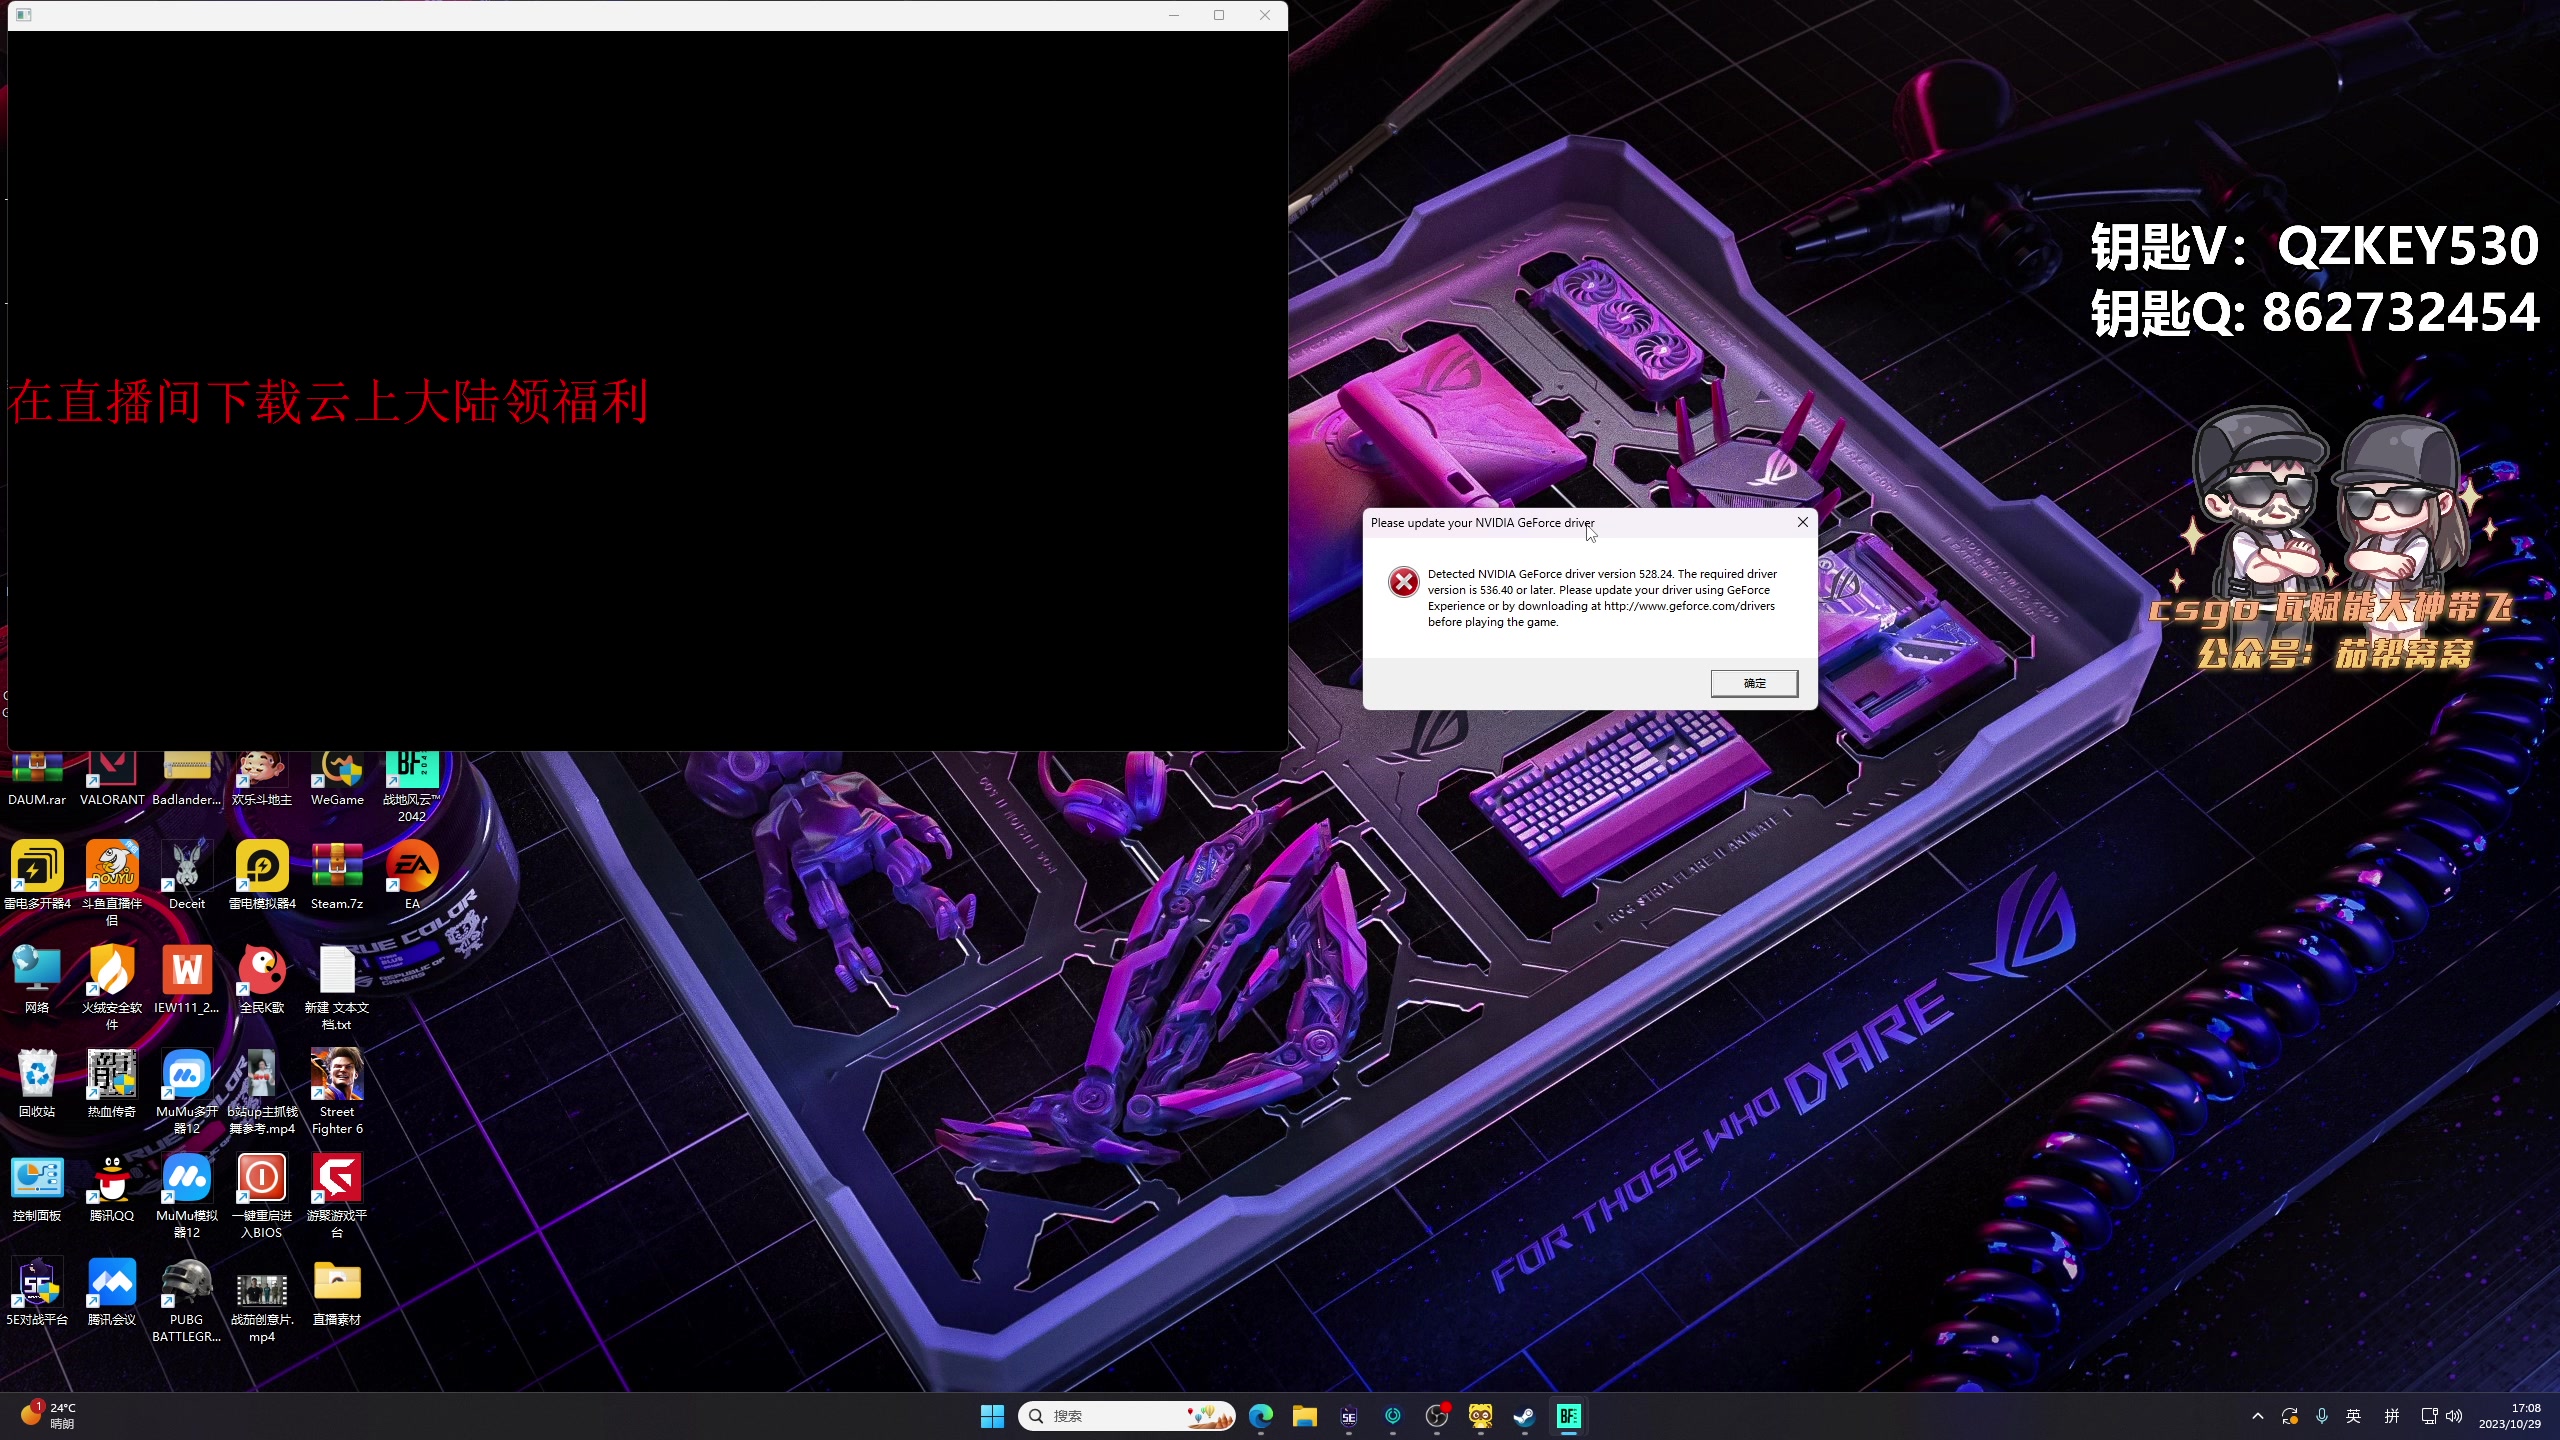Click the microphone tray icon
The height and width of the screenshot is (1440, 2560).
(x=2322, y=1416)
